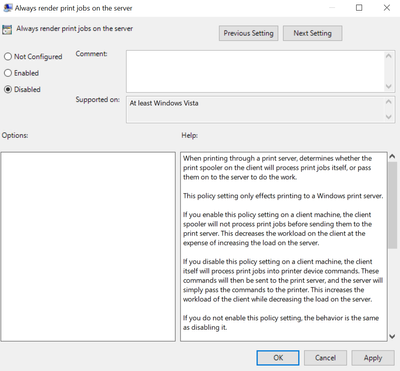Click the Comment box down scroll arrow

(389, 87)
